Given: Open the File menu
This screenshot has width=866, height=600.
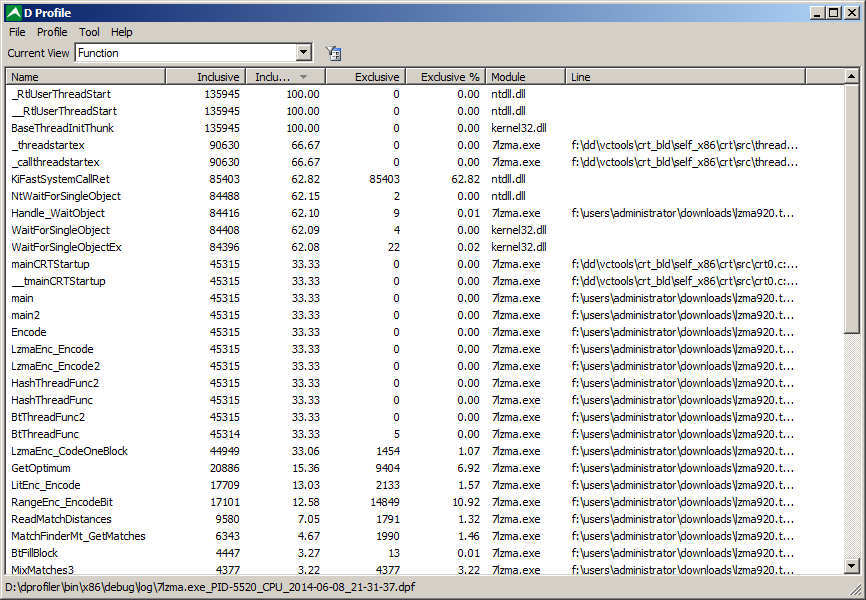Looking at the screenshot, I should [x=17, y=32].
